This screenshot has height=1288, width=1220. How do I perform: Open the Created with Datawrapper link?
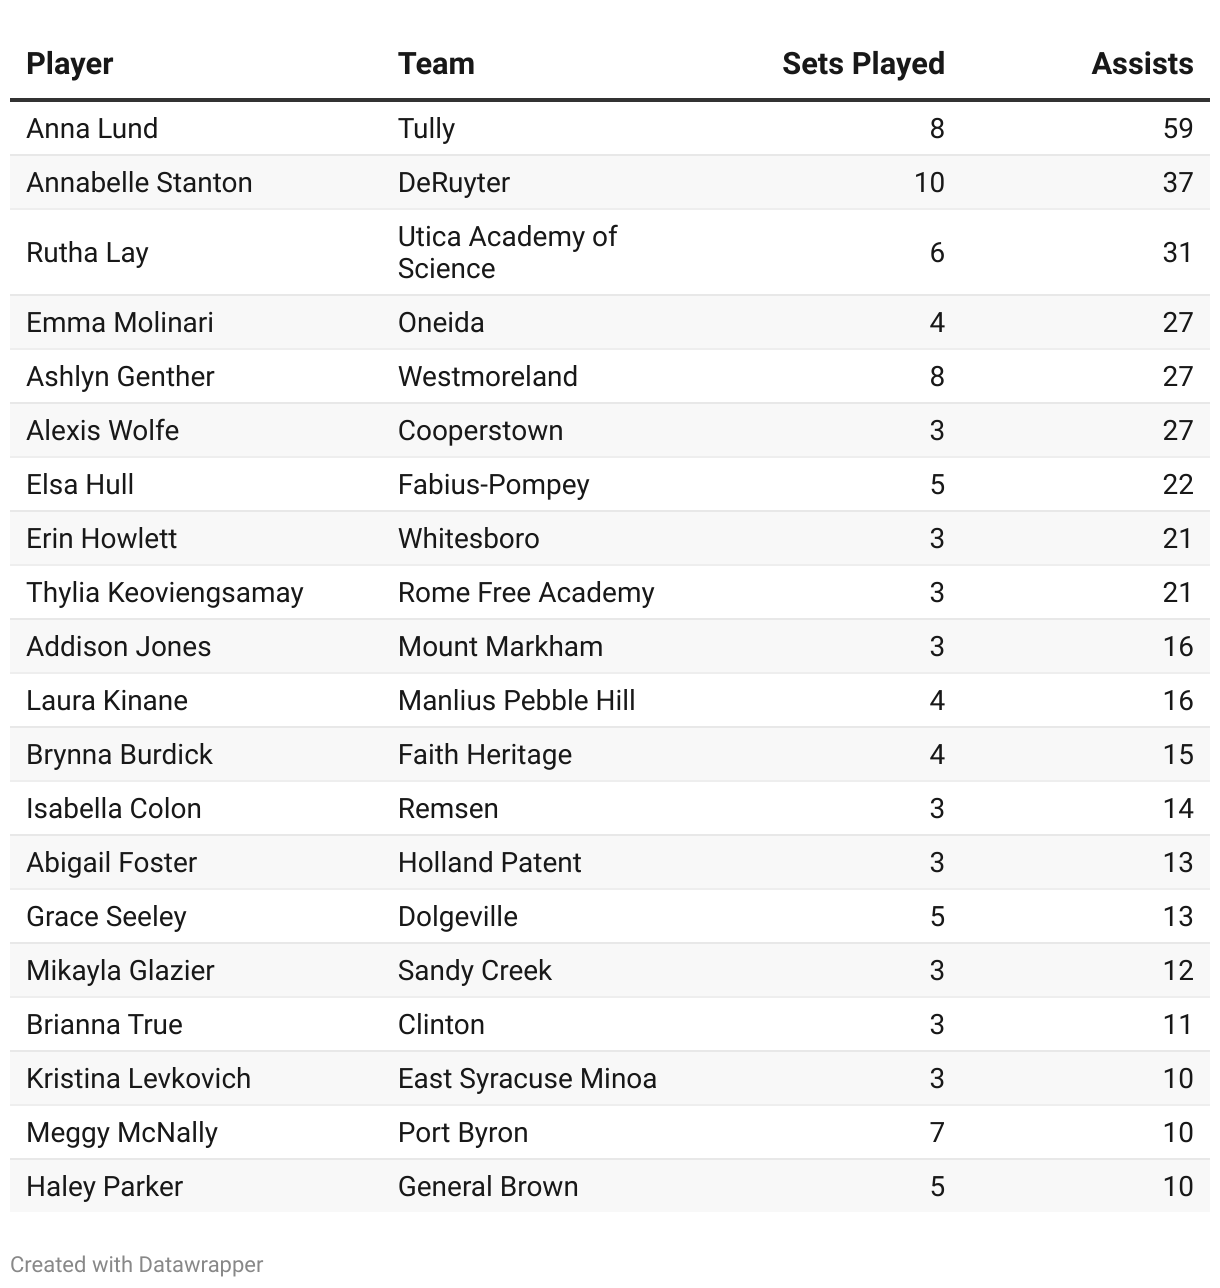(x=137, y=1264)
